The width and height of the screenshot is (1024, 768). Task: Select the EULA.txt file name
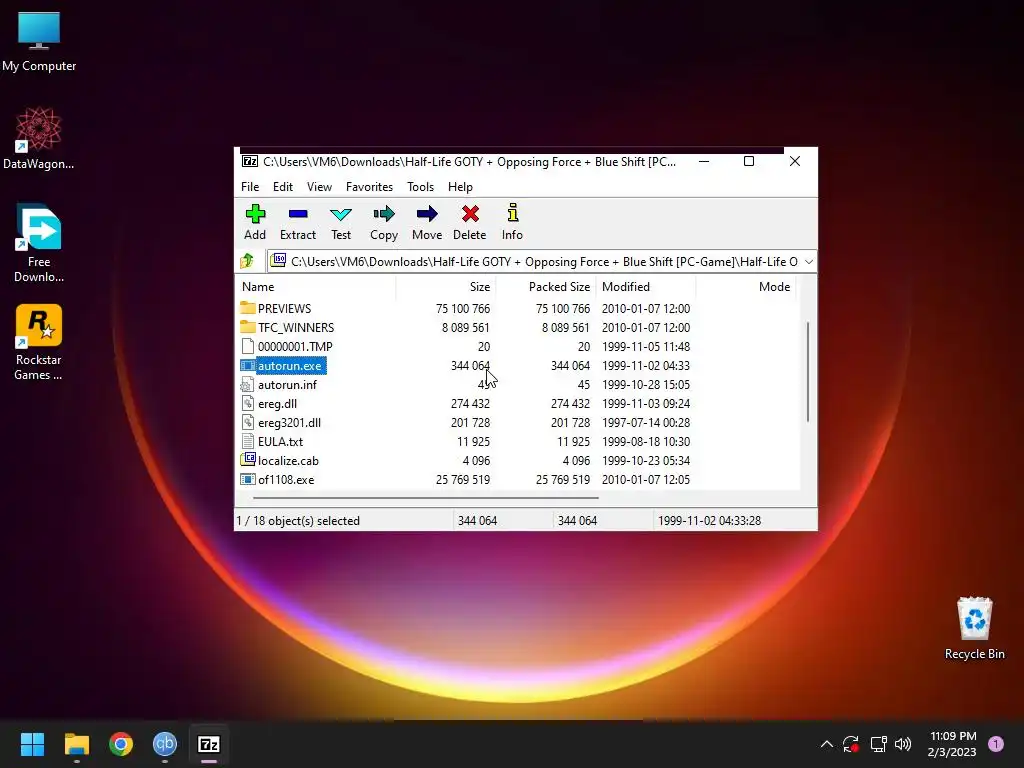[x=281, y=441]
